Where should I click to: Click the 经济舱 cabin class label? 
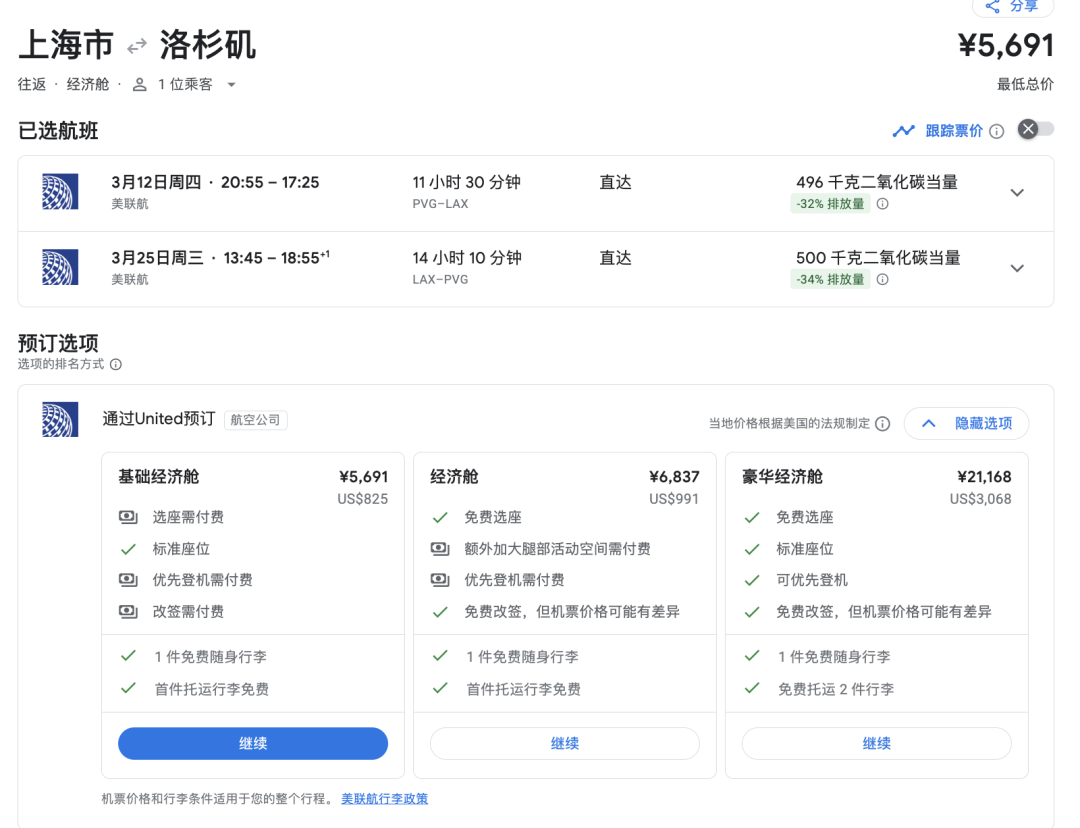coord(88,85)
